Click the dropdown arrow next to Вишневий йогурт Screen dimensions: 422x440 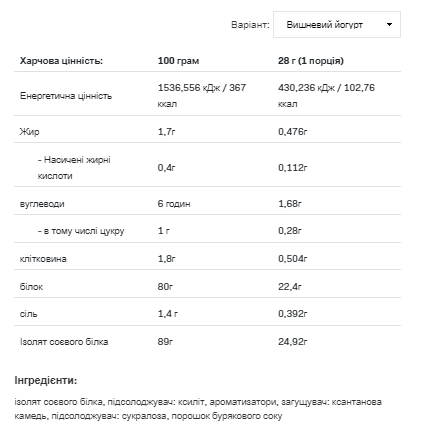(389, 25)
